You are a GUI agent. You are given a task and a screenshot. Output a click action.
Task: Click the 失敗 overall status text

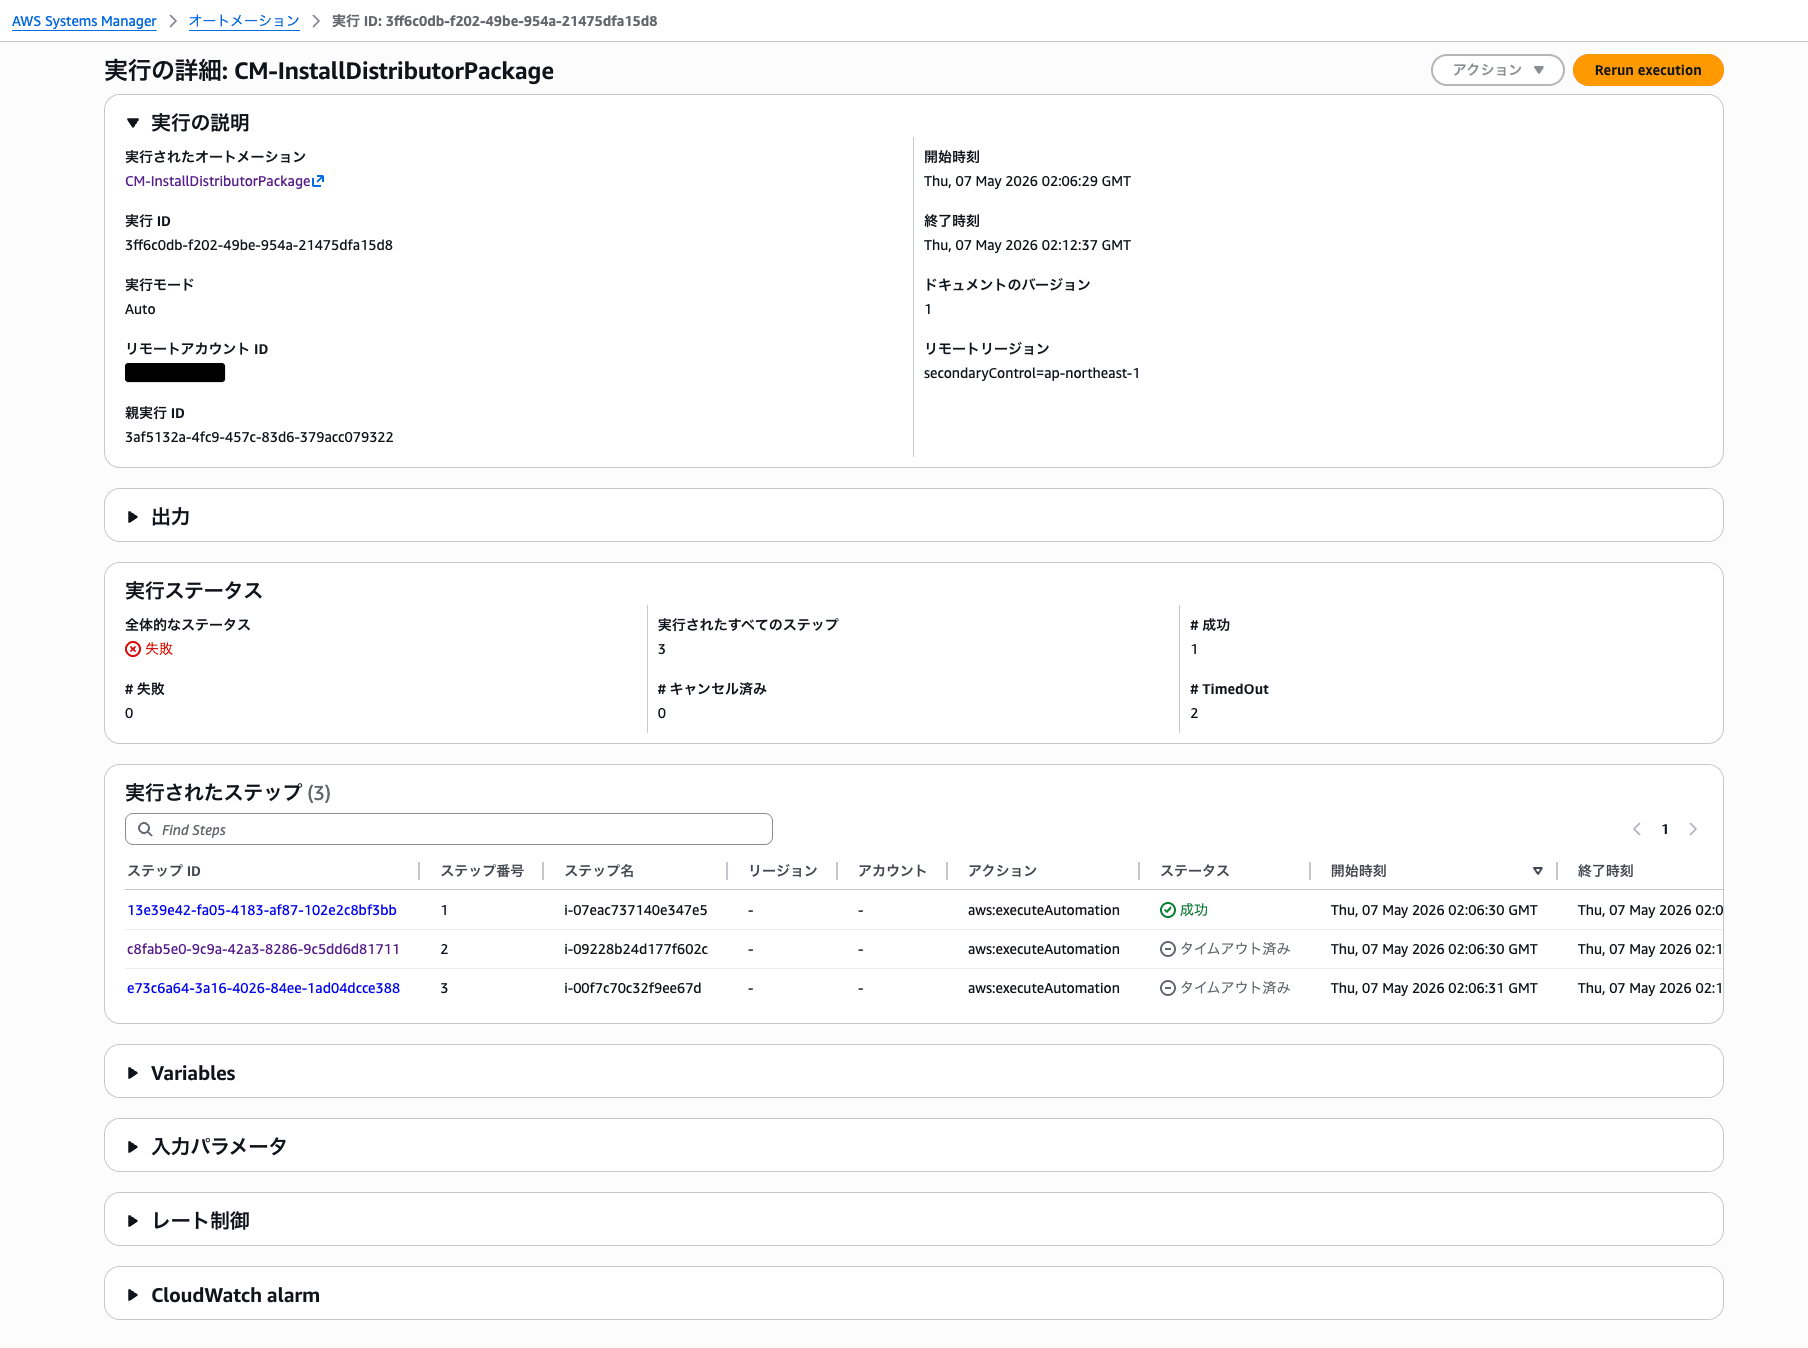coord(159,649)
